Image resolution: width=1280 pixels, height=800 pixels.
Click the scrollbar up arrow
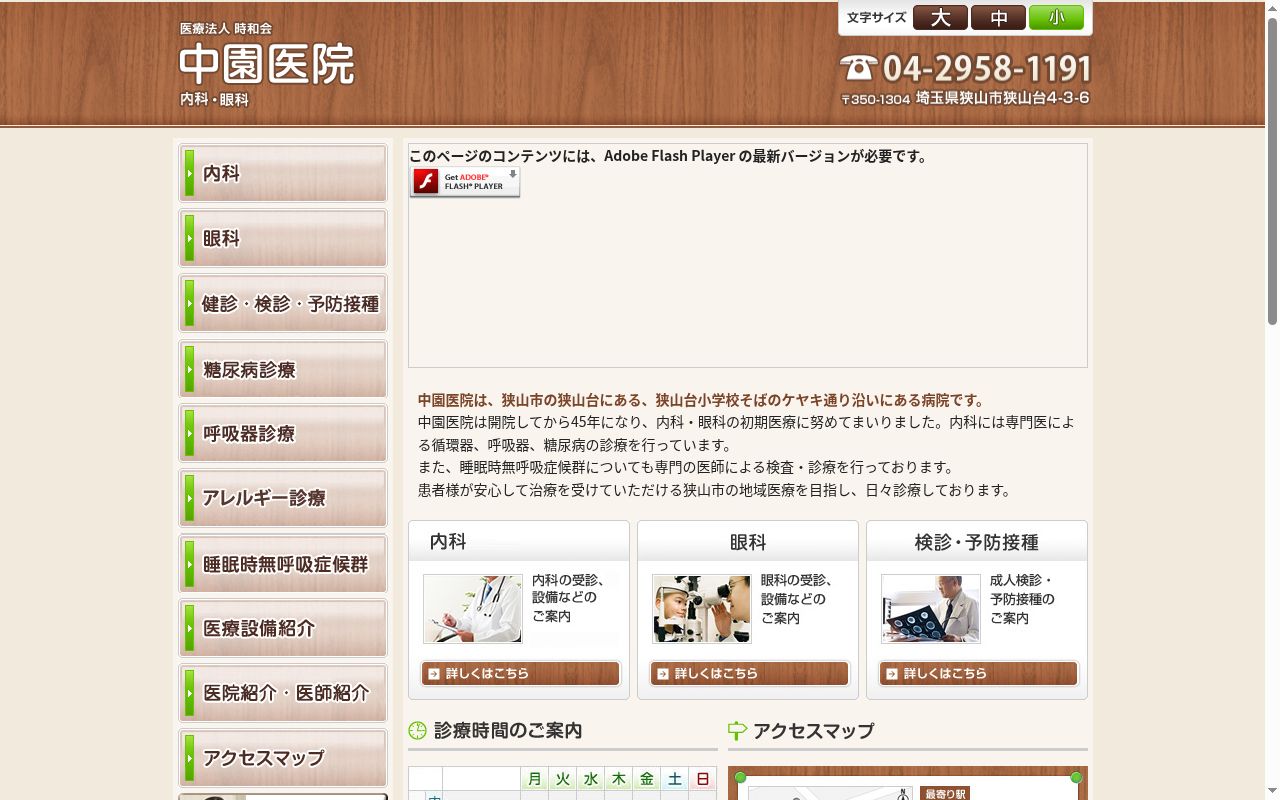(x=1272, y=7)
